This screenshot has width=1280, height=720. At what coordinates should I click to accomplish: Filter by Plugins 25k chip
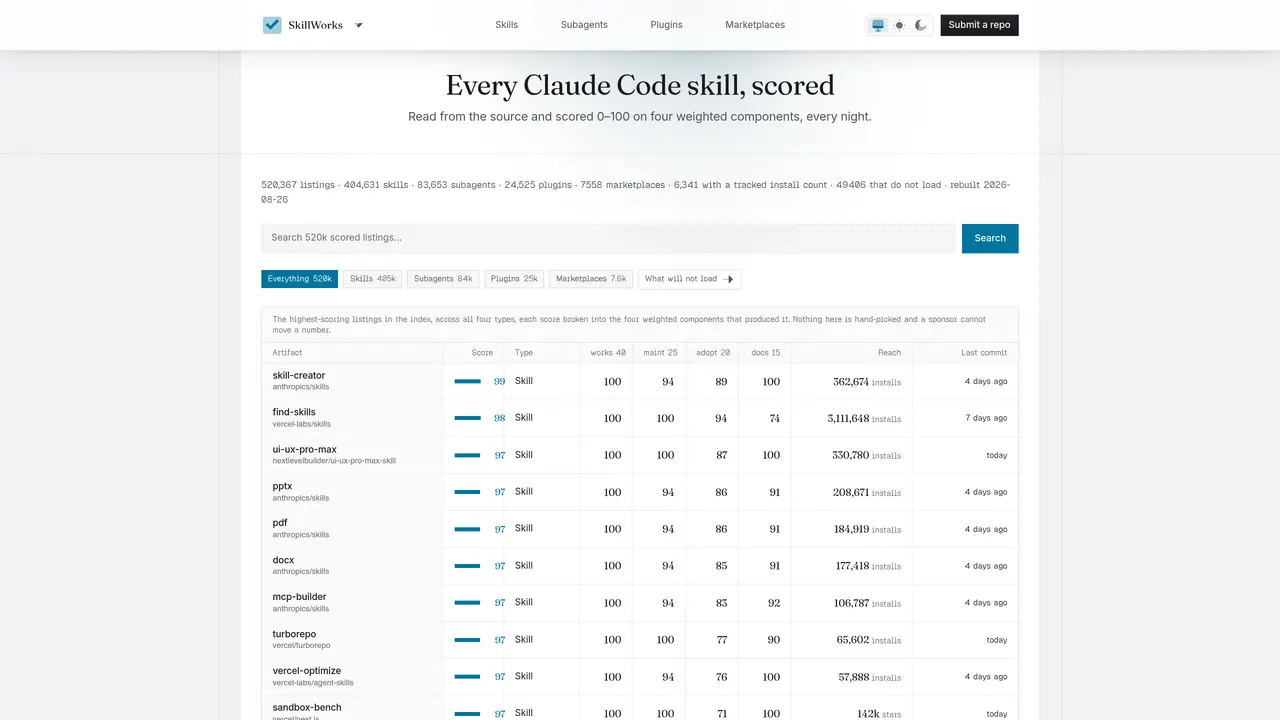tap(514, 279)
